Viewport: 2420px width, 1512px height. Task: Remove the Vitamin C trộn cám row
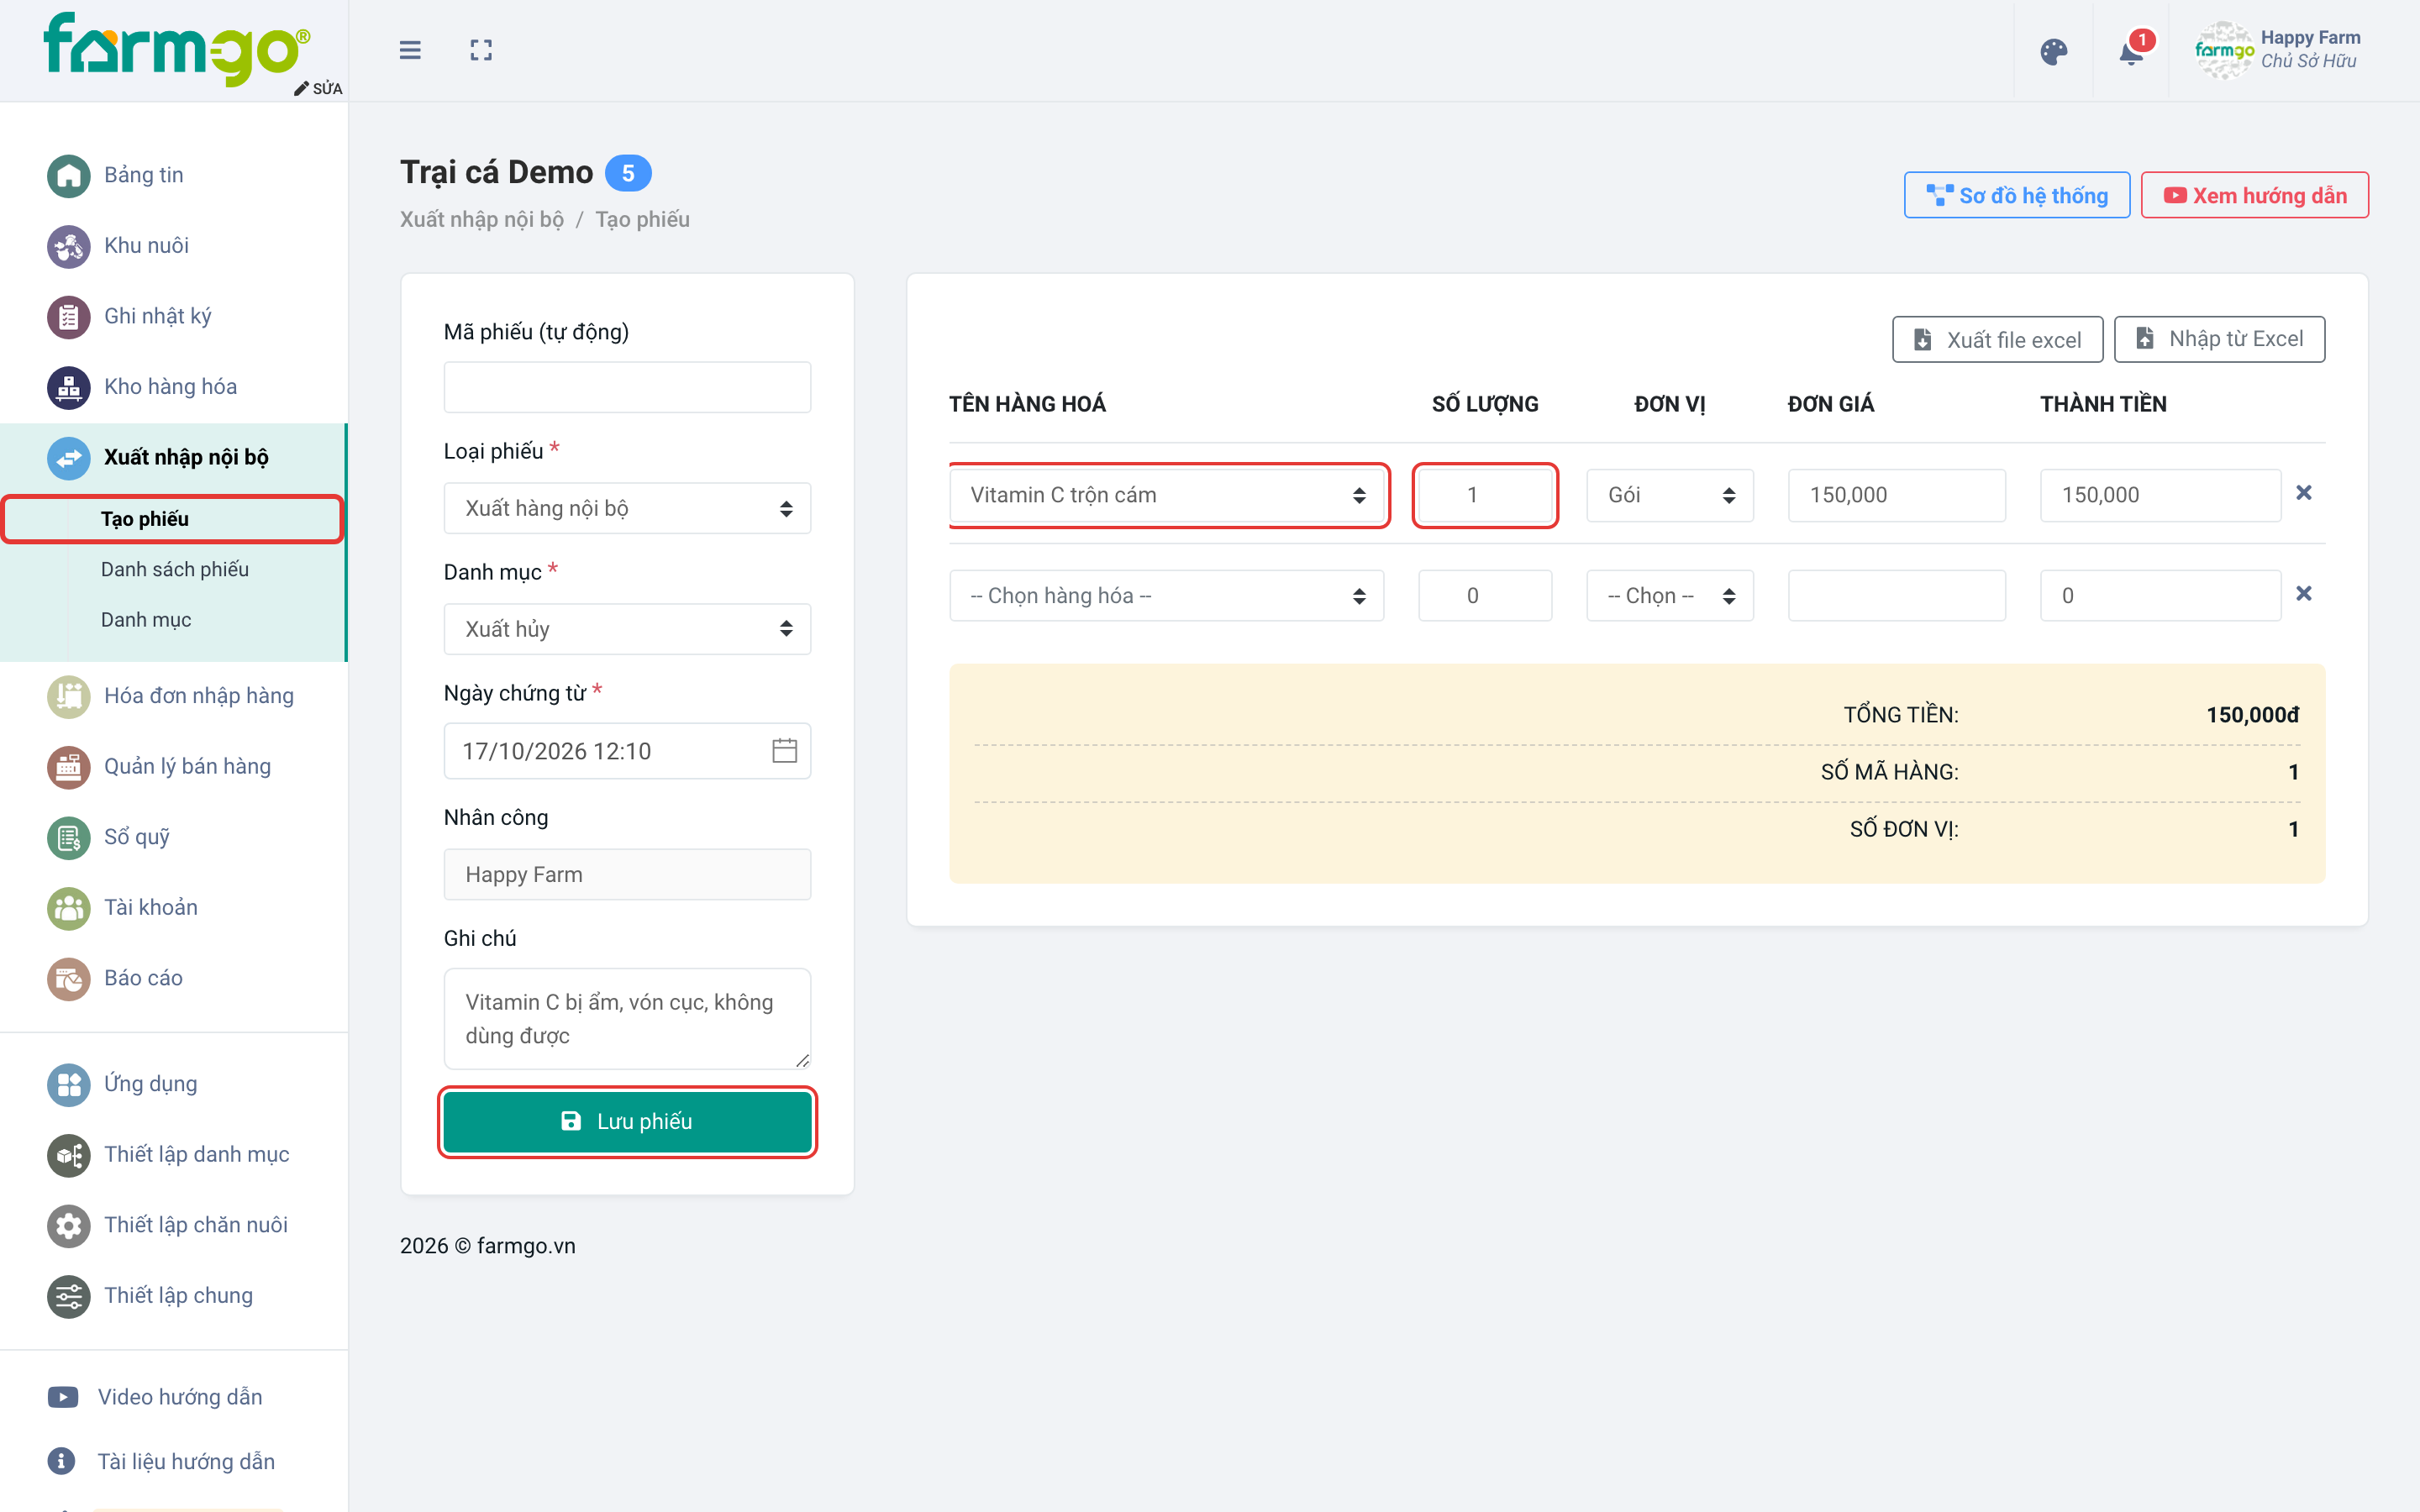point(2304,493)
